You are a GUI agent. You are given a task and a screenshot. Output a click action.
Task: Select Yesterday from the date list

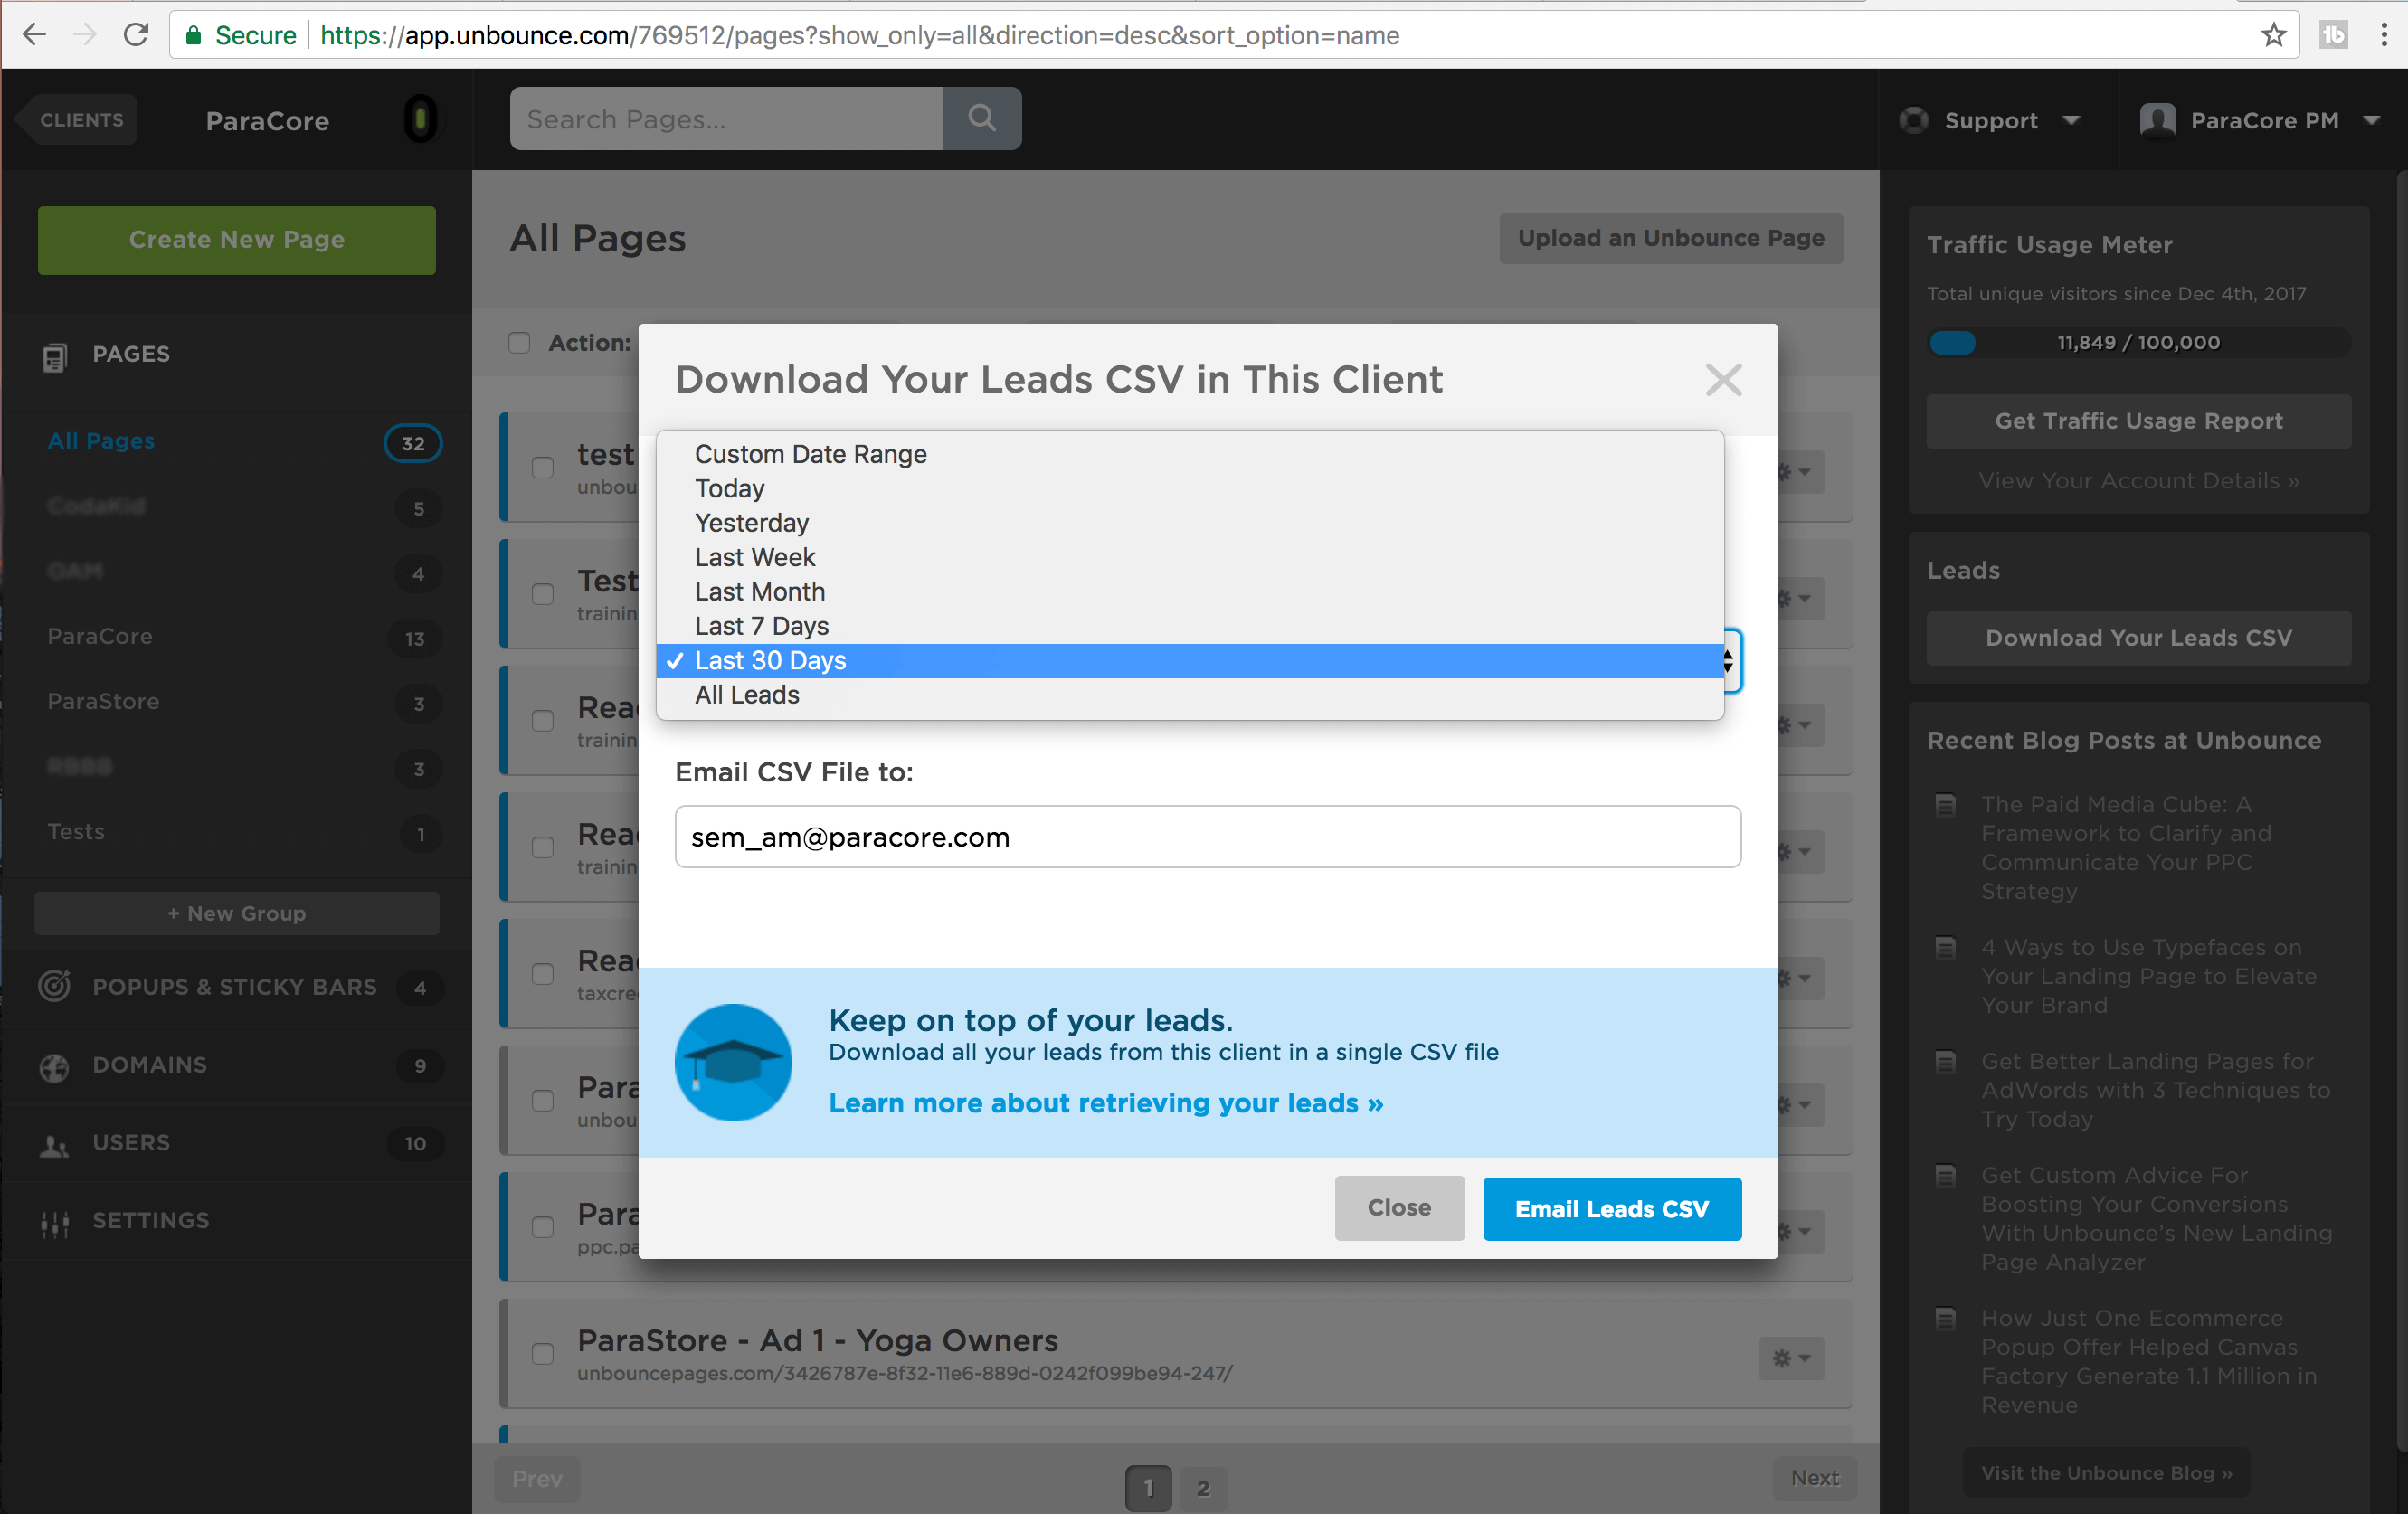(x=1190, y=523)
